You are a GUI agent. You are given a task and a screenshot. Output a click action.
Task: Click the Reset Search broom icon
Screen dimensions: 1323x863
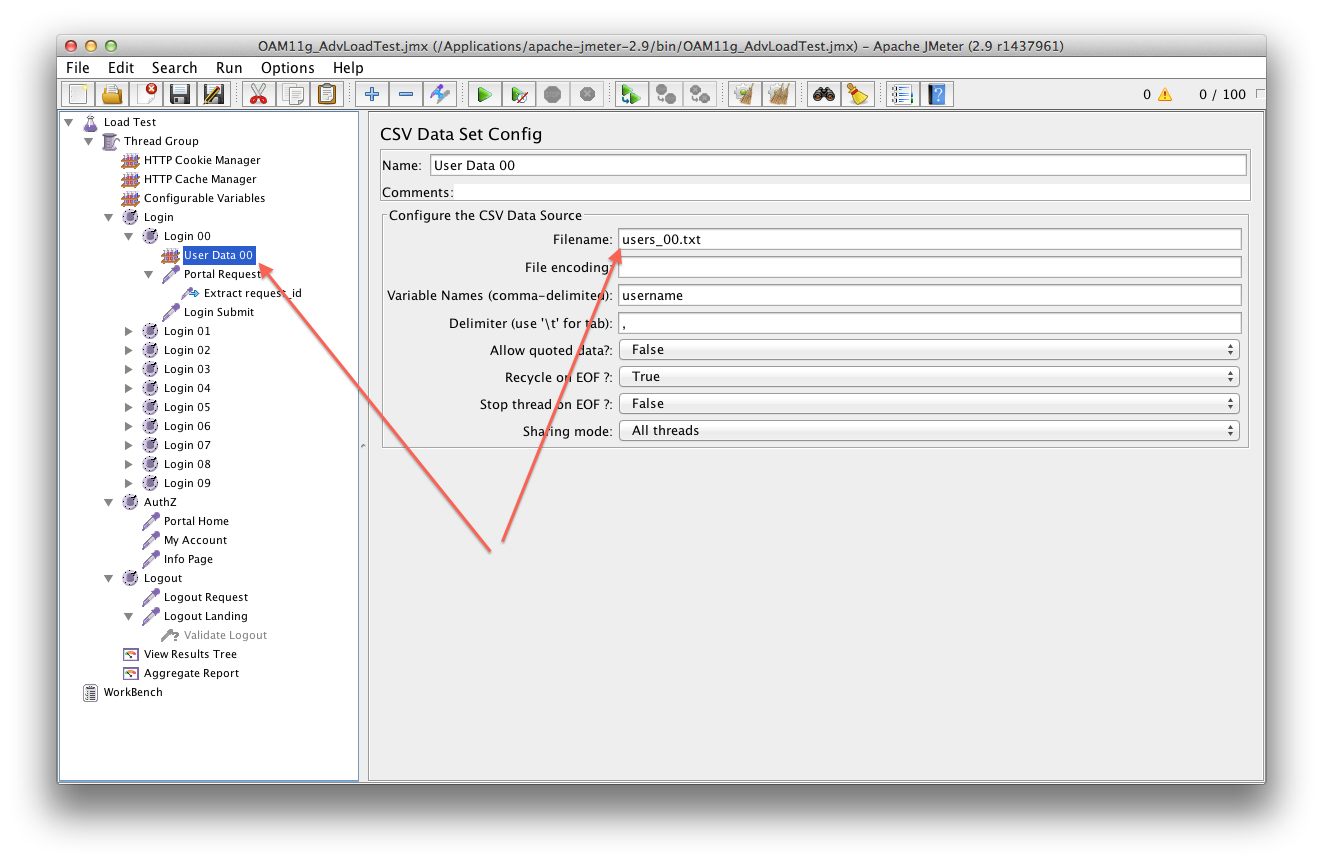[857, 94]
